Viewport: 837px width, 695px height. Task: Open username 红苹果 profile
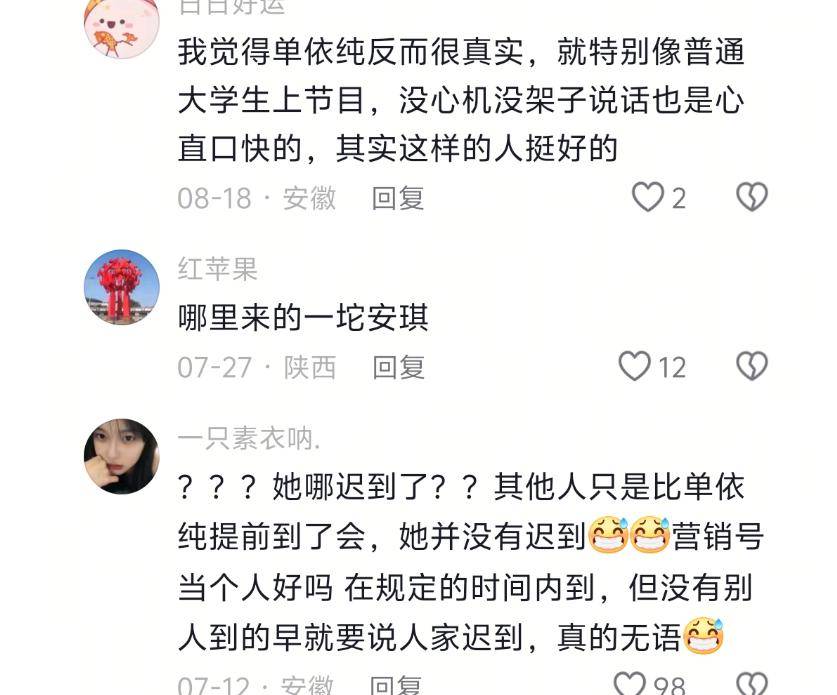pyautogui.click(x=217, y=268)
